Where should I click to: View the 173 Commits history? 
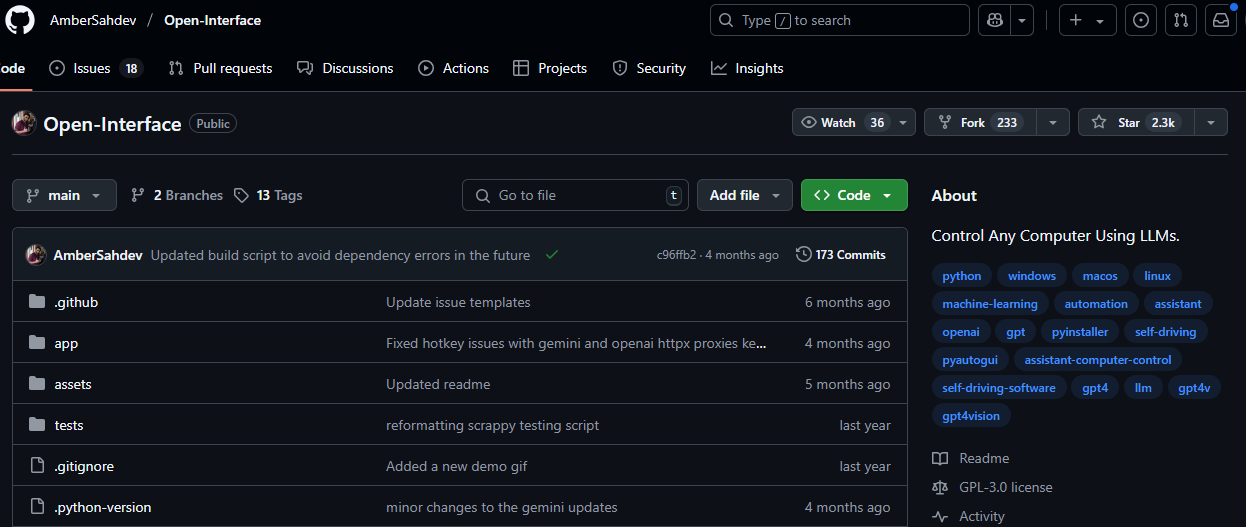pos(841,255)
